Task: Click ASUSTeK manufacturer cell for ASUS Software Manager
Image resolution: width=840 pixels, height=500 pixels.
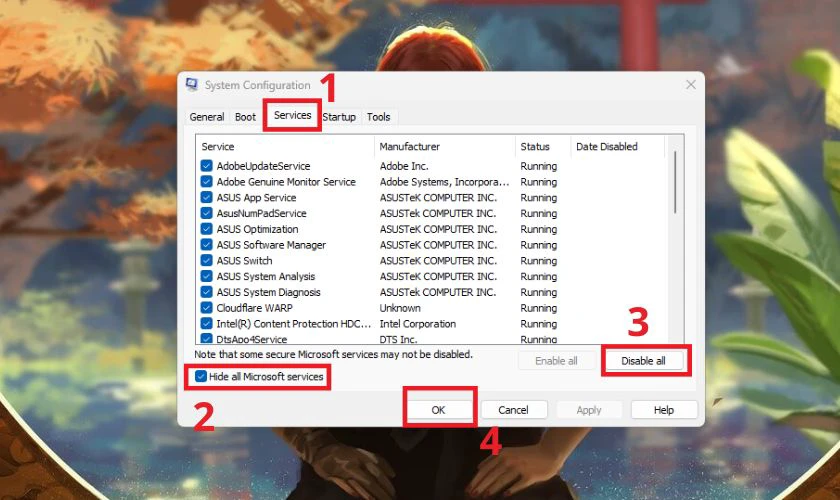Action: (438, 245)
